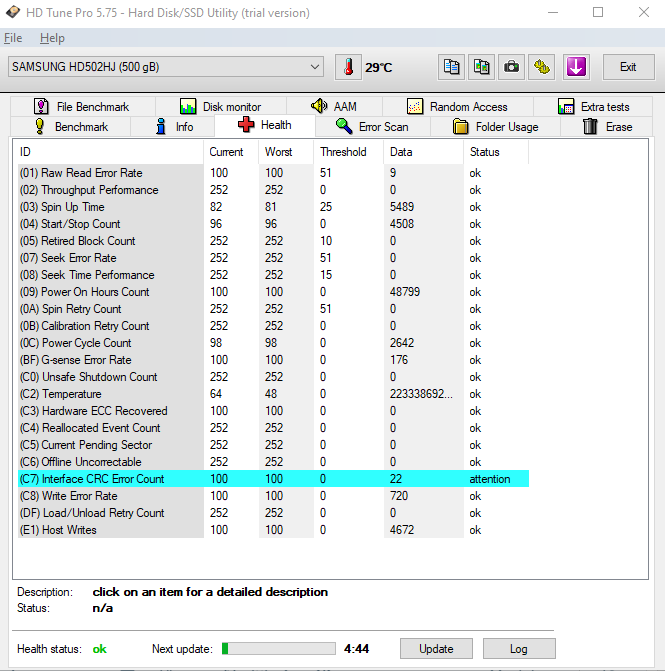The height and width of the screenshot is (671, 665).
Task: Click the camera save screenshot icon
Action: click(511, 67)
